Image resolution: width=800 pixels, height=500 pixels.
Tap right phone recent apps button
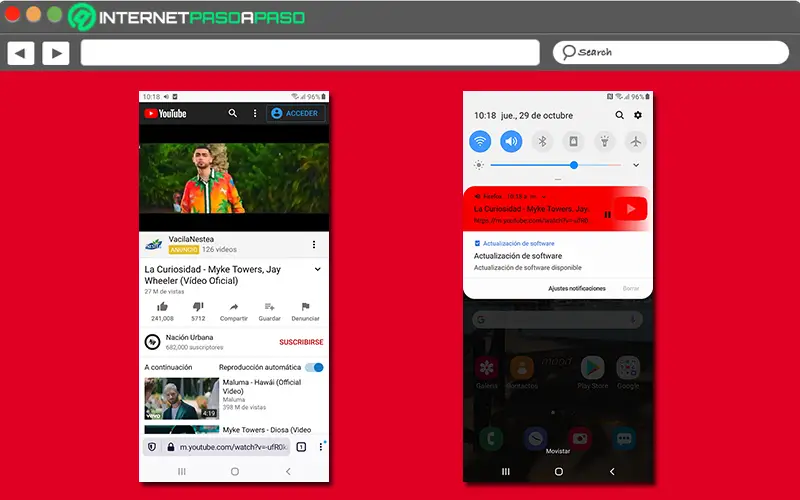pos(506,471)
